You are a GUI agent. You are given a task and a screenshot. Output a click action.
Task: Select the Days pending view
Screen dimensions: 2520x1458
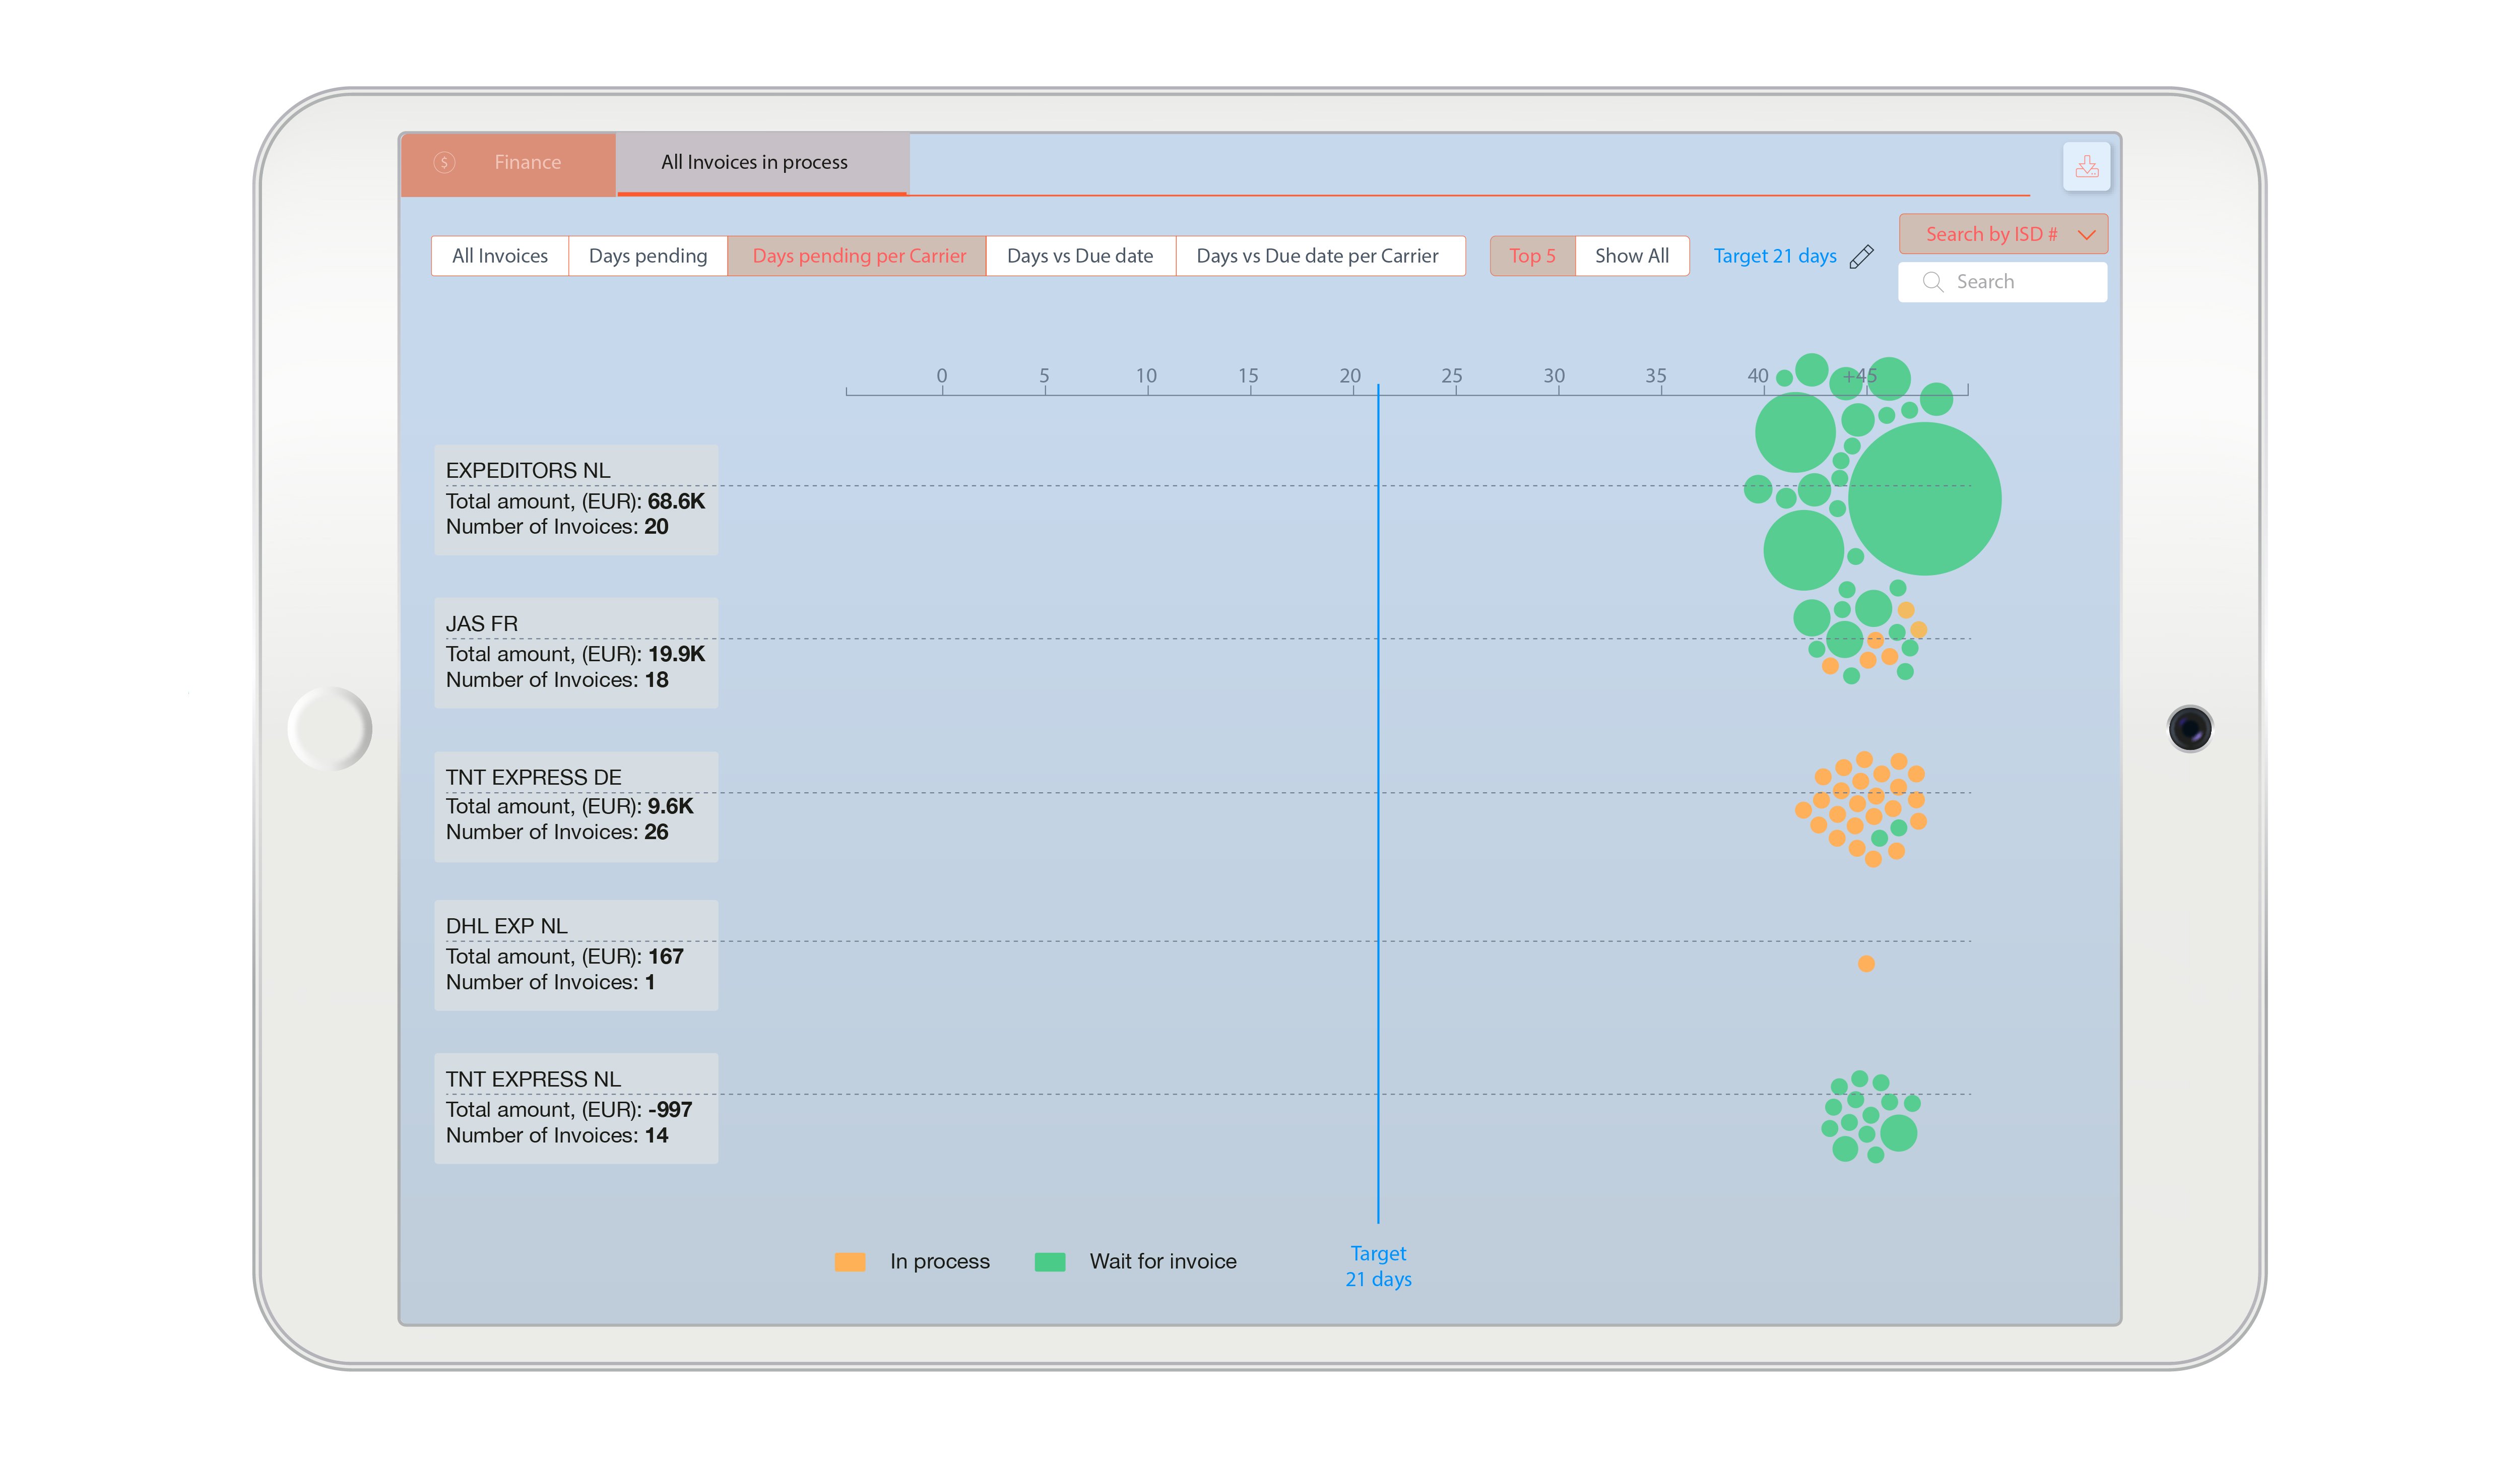tap(647, 256)
